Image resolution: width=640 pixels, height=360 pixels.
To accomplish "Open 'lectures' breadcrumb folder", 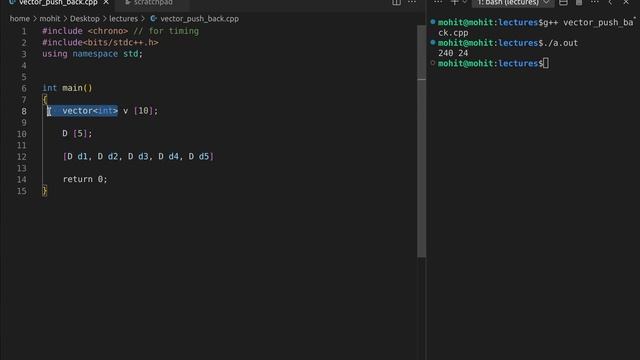I will click(x=123, y=19).
